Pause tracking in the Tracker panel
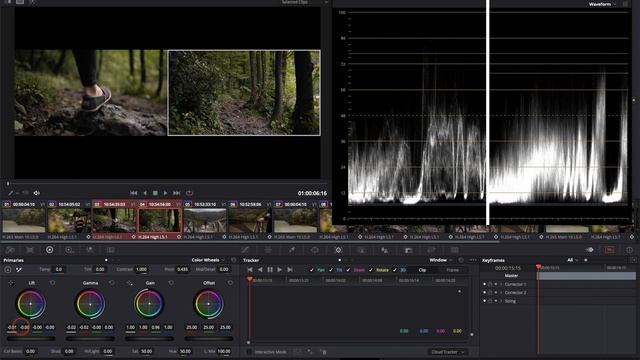This screenshot has width=640, height=360. pos(270,269)
